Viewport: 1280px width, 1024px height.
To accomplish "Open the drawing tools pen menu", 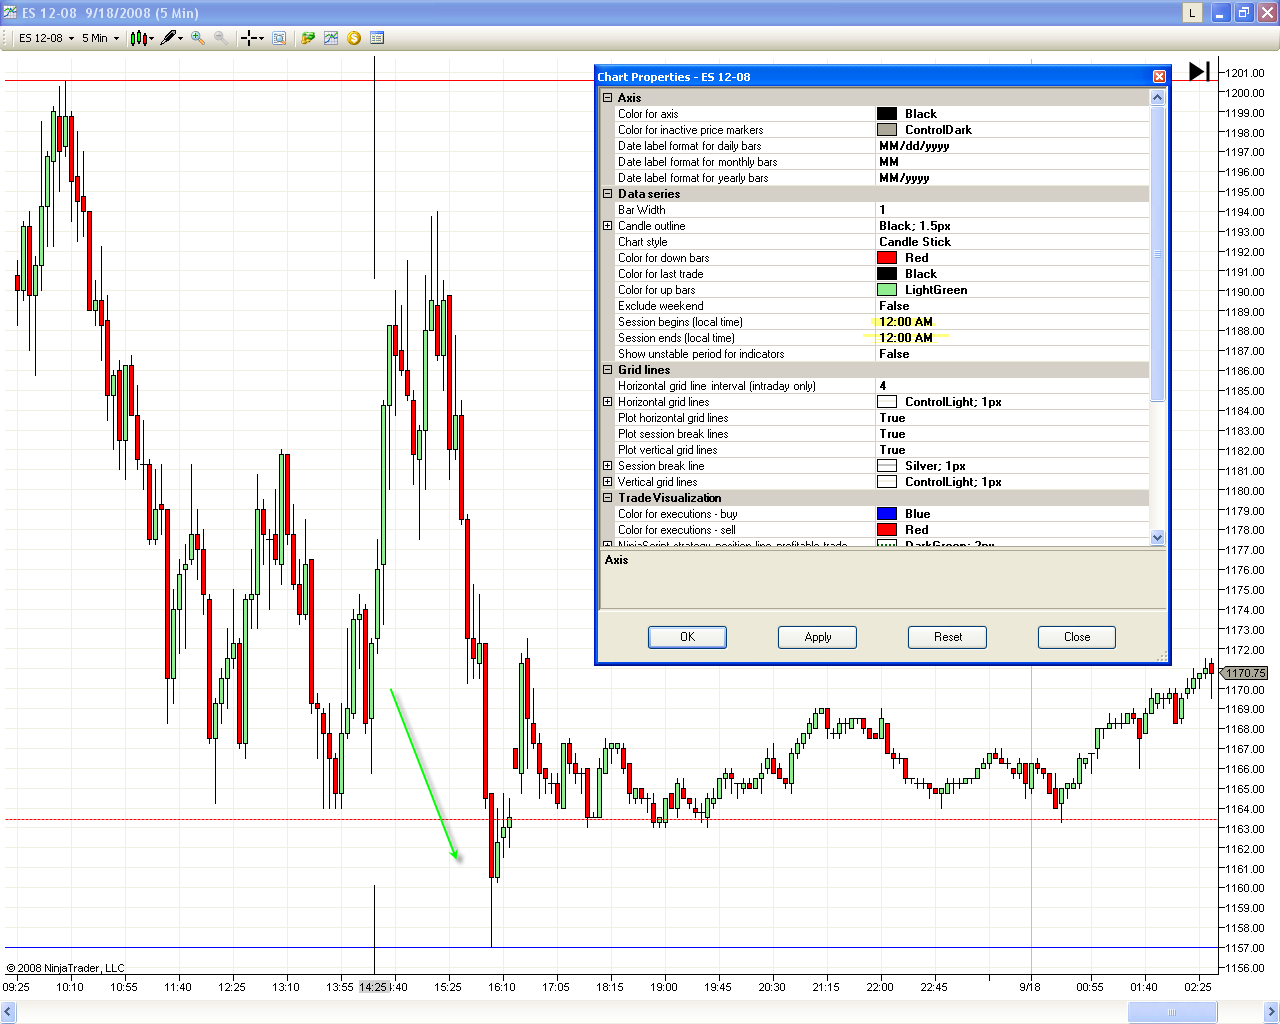I will (x=172, y=38).
